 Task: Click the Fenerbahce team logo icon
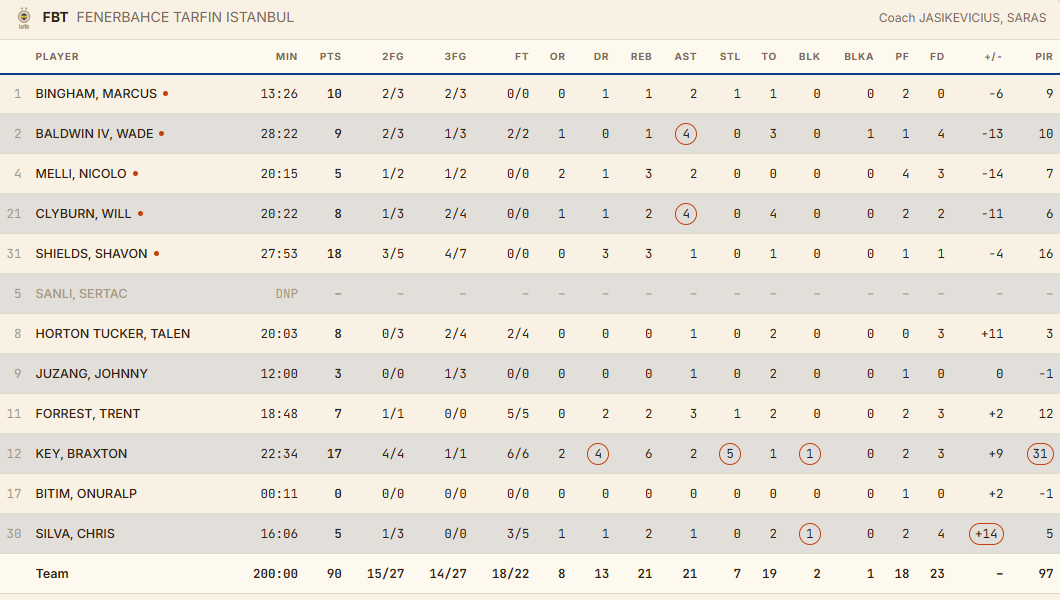point(24,18)
